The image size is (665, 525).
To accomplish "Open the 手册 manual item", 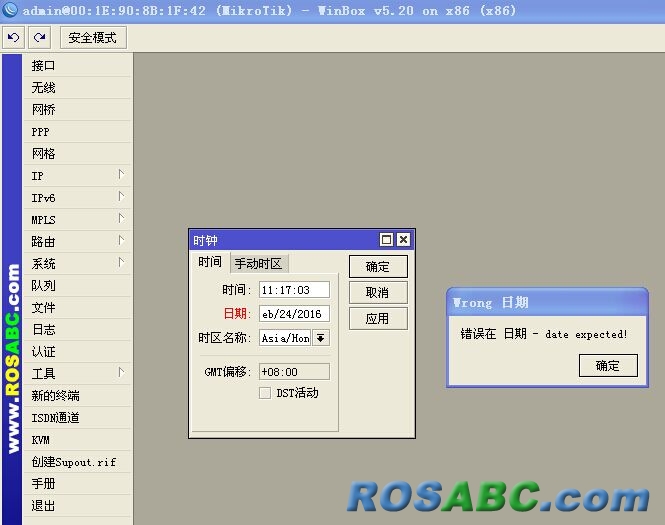I will pyautogui.click(x=78, y=484).
